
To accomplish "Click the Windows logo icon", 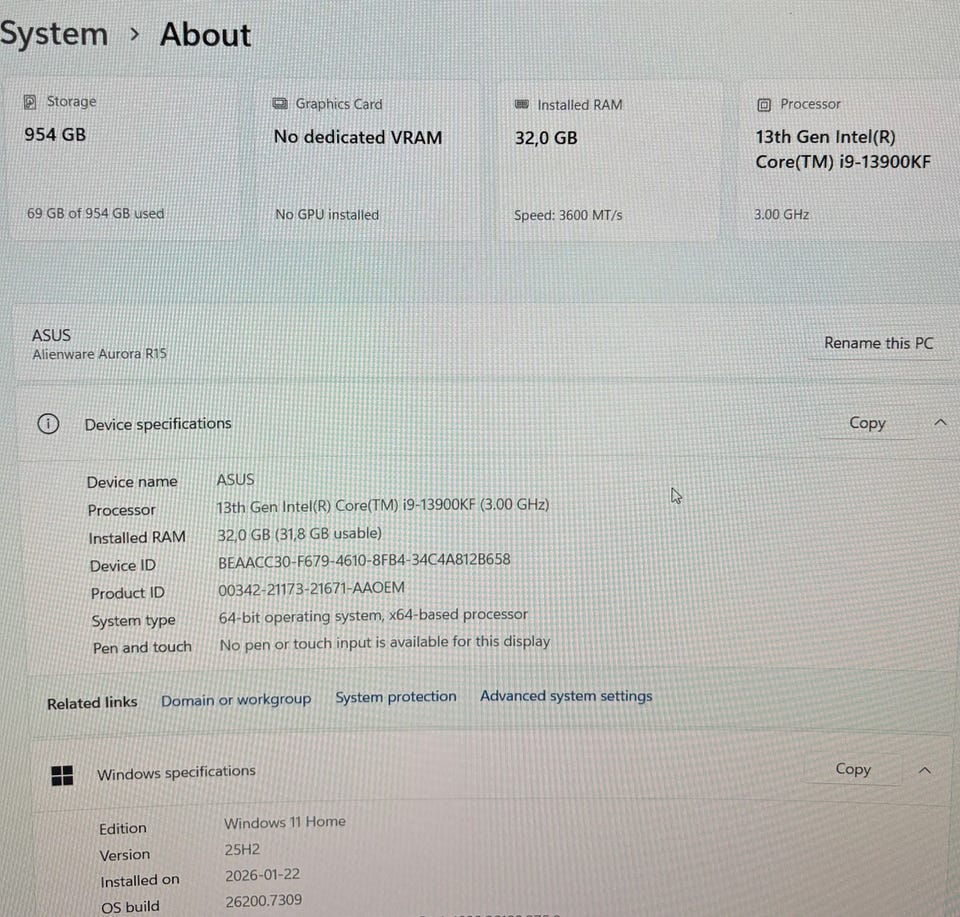I will [62, 775].
